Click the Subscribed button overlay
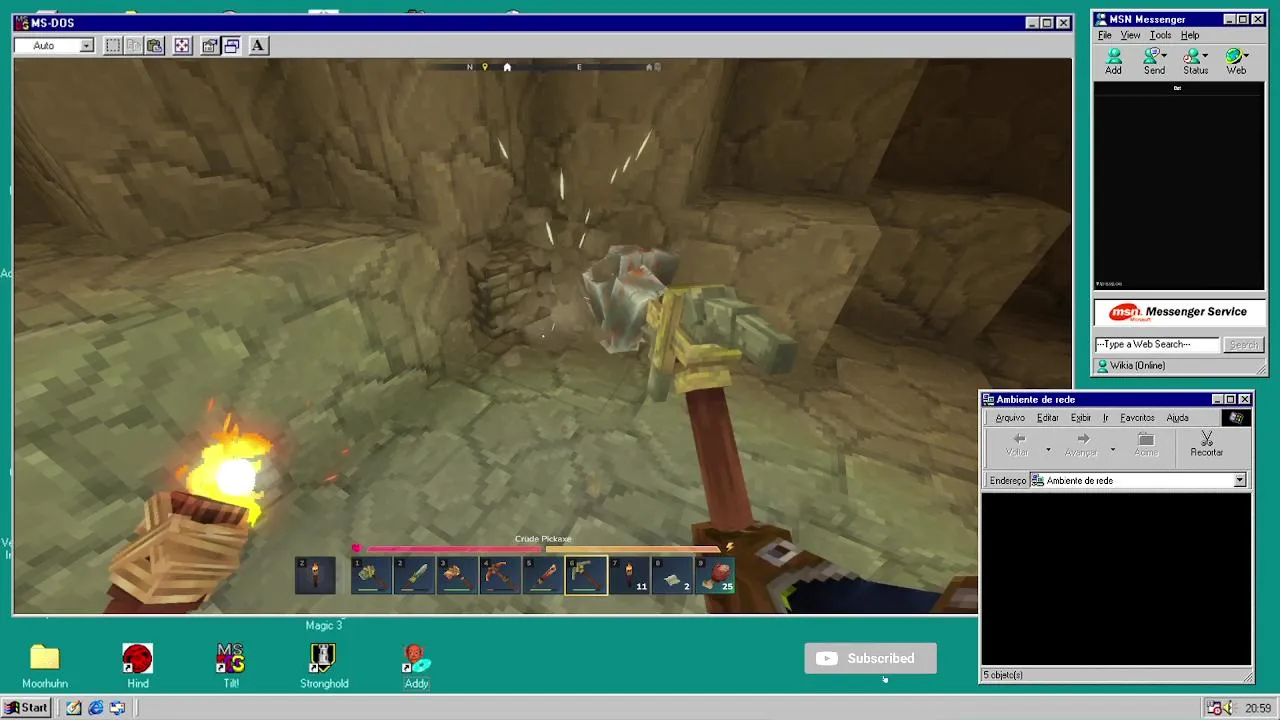 870,658
